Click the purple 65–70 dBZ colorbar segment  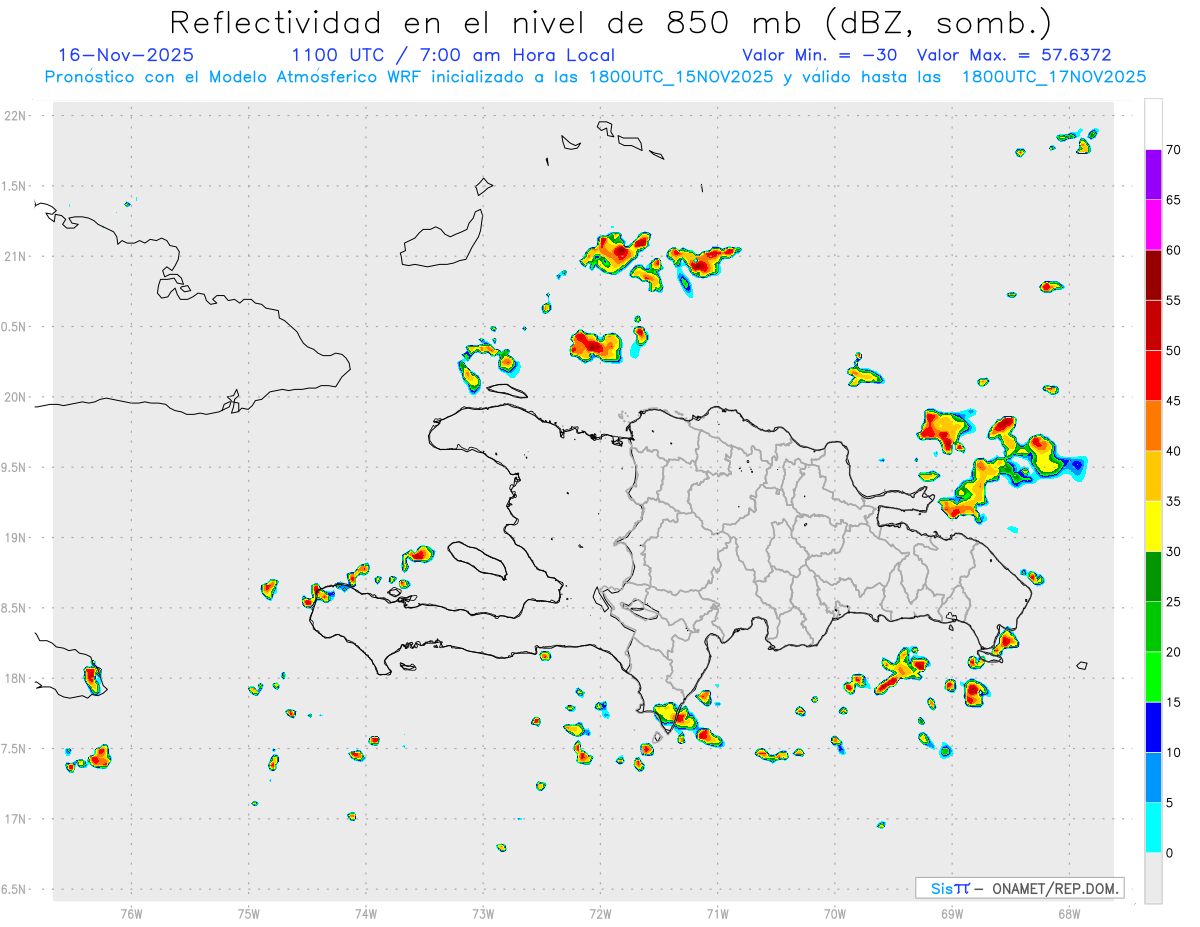pyautogui.click(x=1153, y=175)
